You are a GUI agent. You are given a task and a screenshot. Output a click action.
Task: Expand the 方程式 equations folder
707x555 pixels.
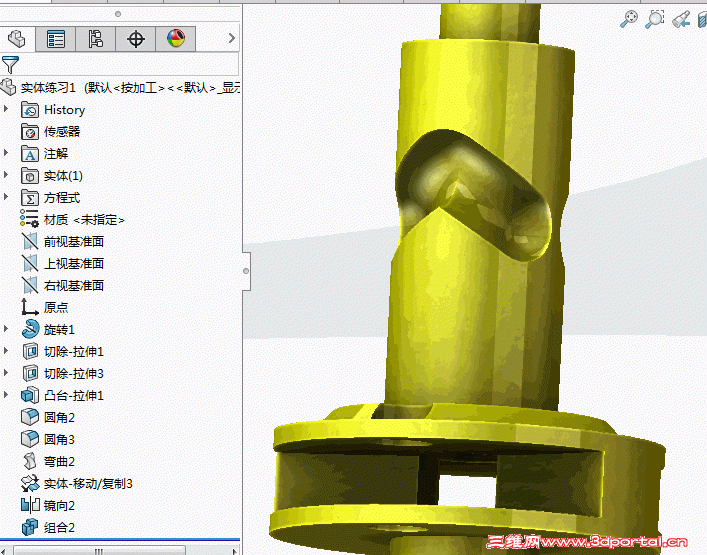click(6, 197)
